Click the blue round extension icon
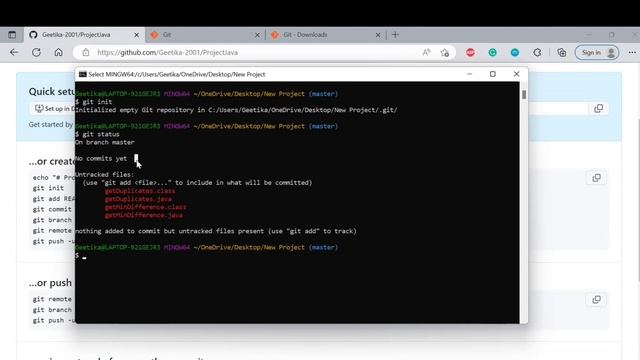Screen dimensions: 640x360 pyautogui.click(x=515, y=52)
